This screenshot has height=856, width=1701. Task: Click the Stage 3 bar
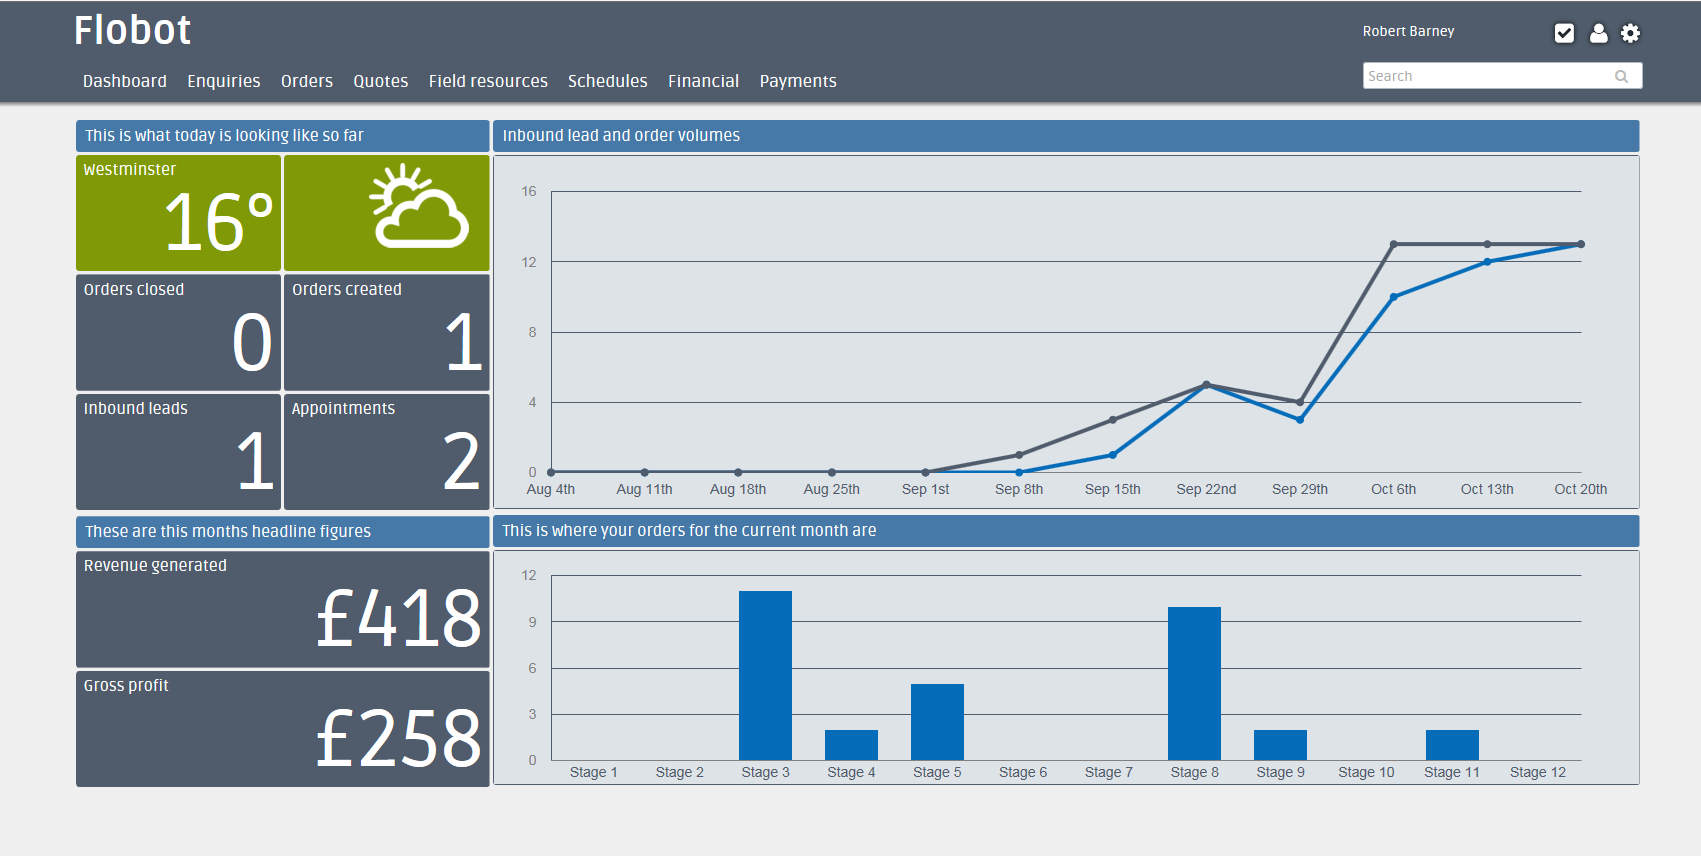point(765,675)
